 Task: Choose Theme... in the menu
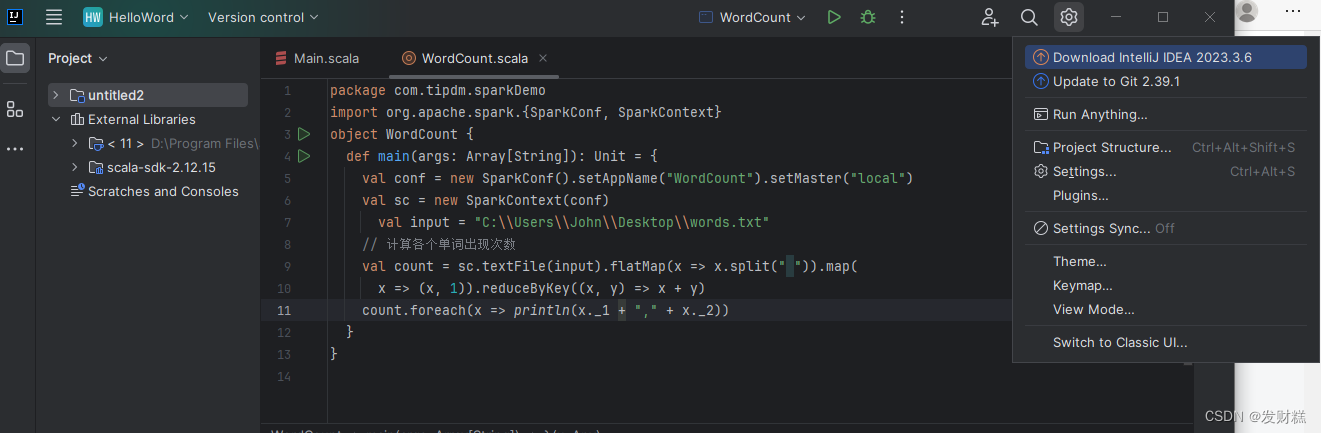point(1166,261)
